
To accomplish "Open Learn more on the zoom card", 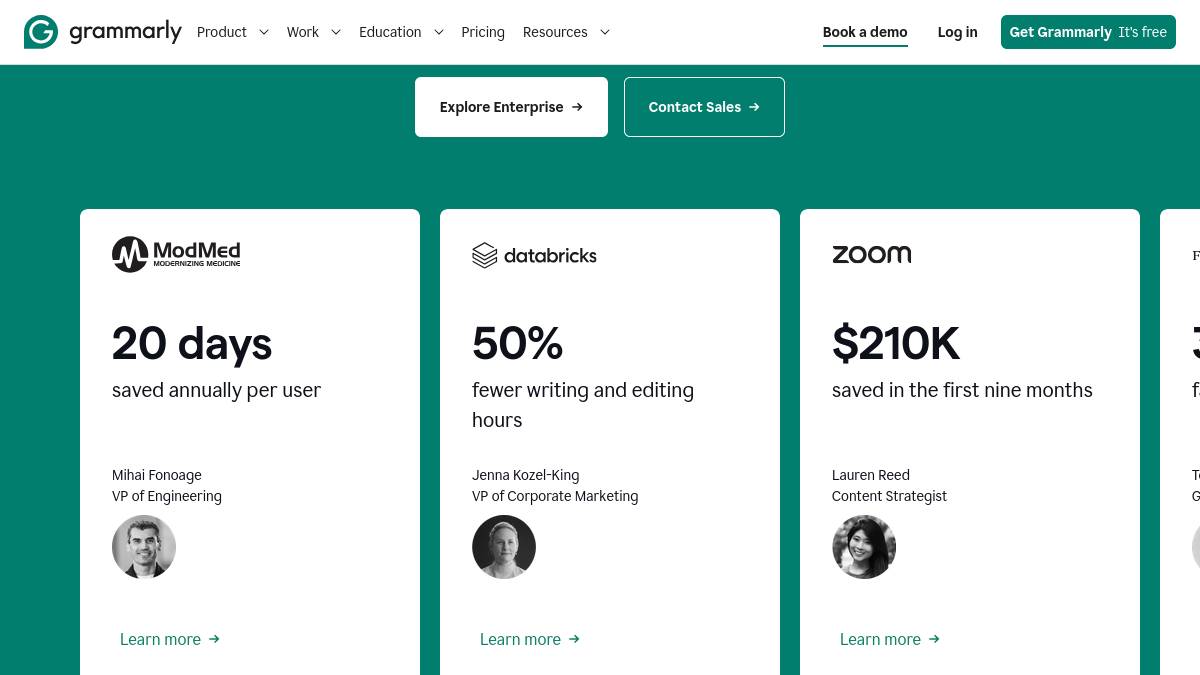I will point(889,639).
